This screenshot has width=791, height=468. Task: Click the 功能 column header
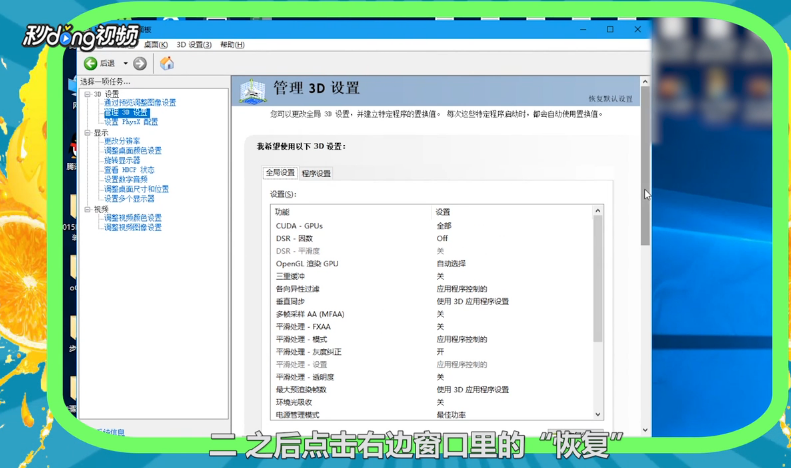tap(352, 212)
